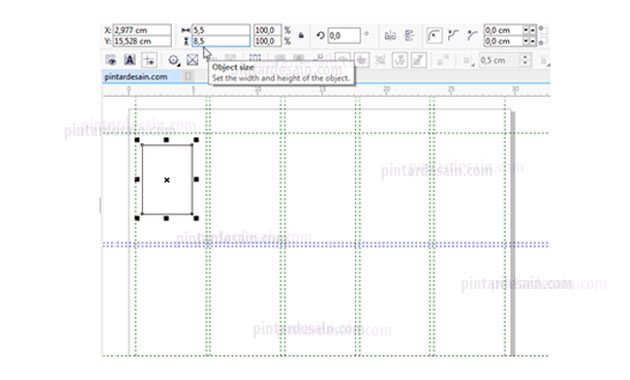Open the circular target options icon dropdown
The width and height of the screenshot is (630, 380).
pyautogui.click(x=174, y=60)
